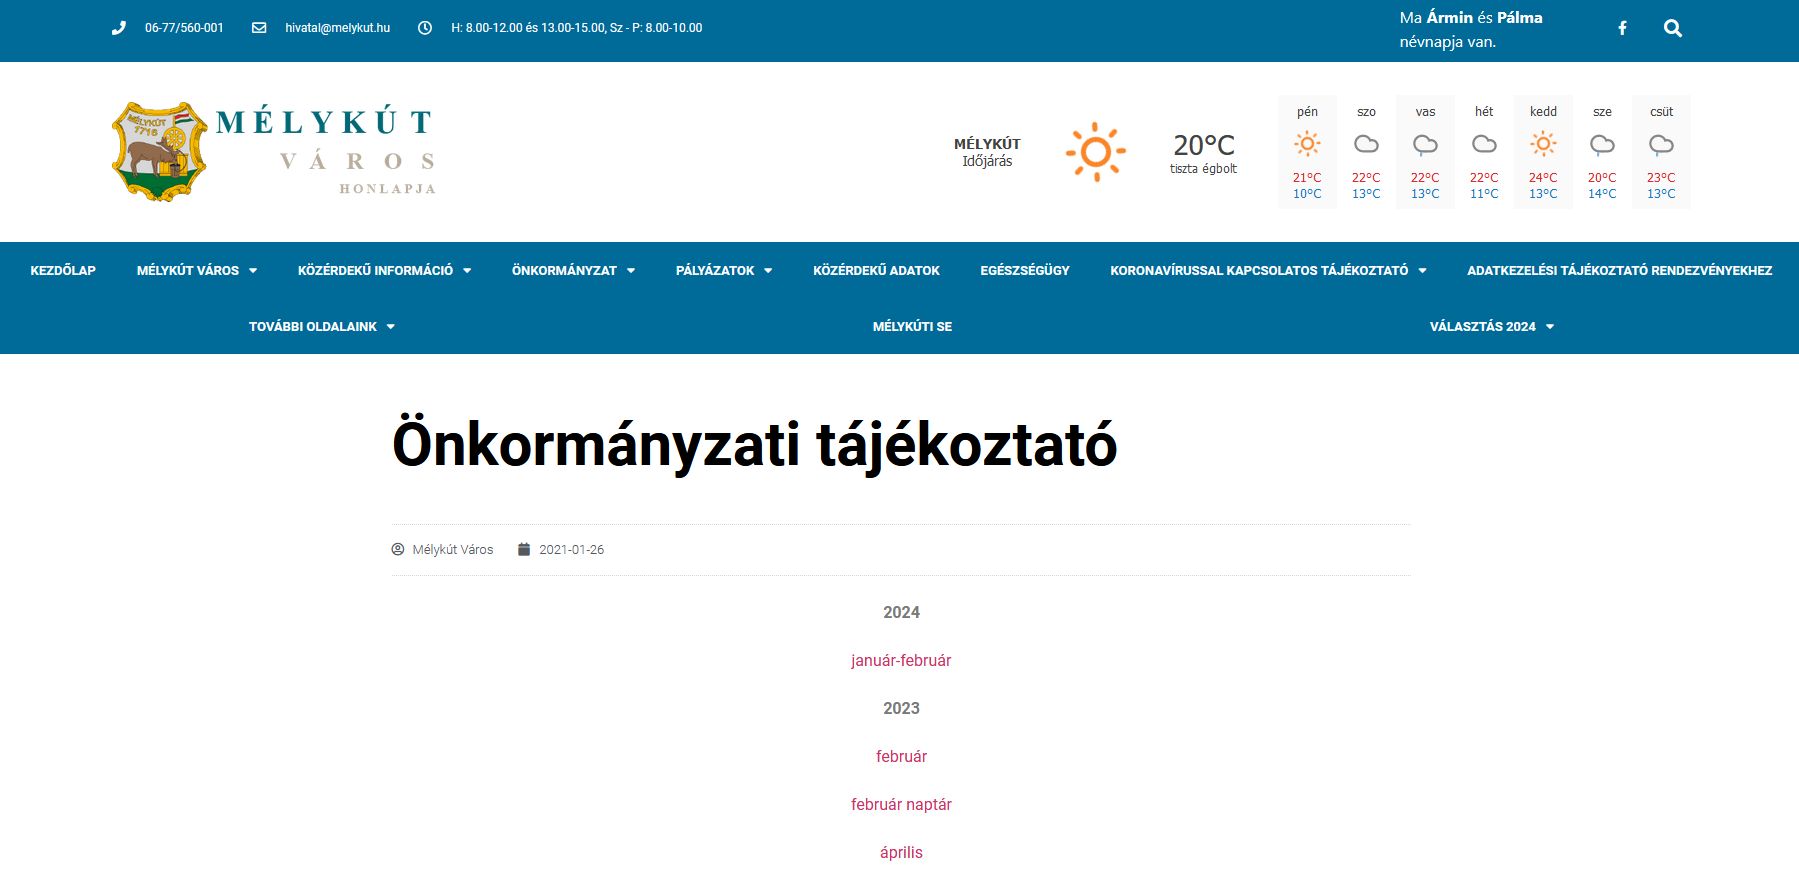This screenshot has height=885, width=1799.
Task: Click the hivatal@melykut.hu email link
Action: (x=337, y=28)
